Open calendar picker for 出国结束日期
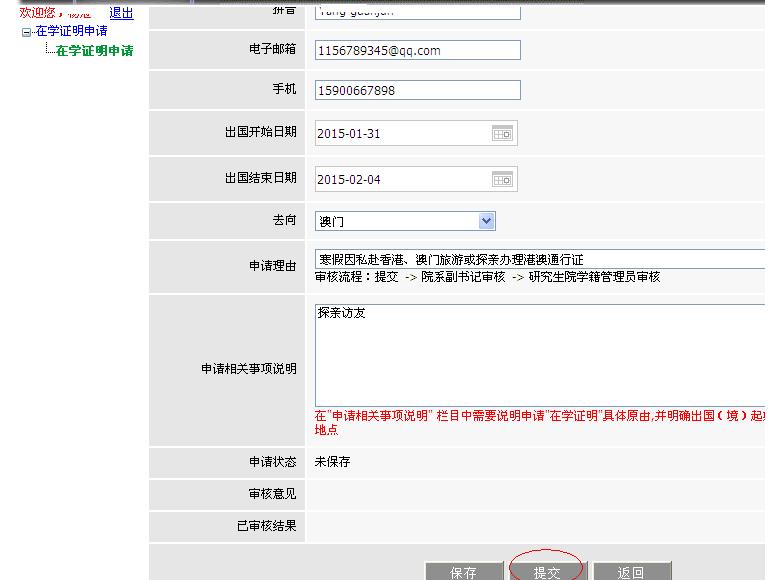This screenshot has width=775, height=580. pyautogui.click(x=502, y=179)
